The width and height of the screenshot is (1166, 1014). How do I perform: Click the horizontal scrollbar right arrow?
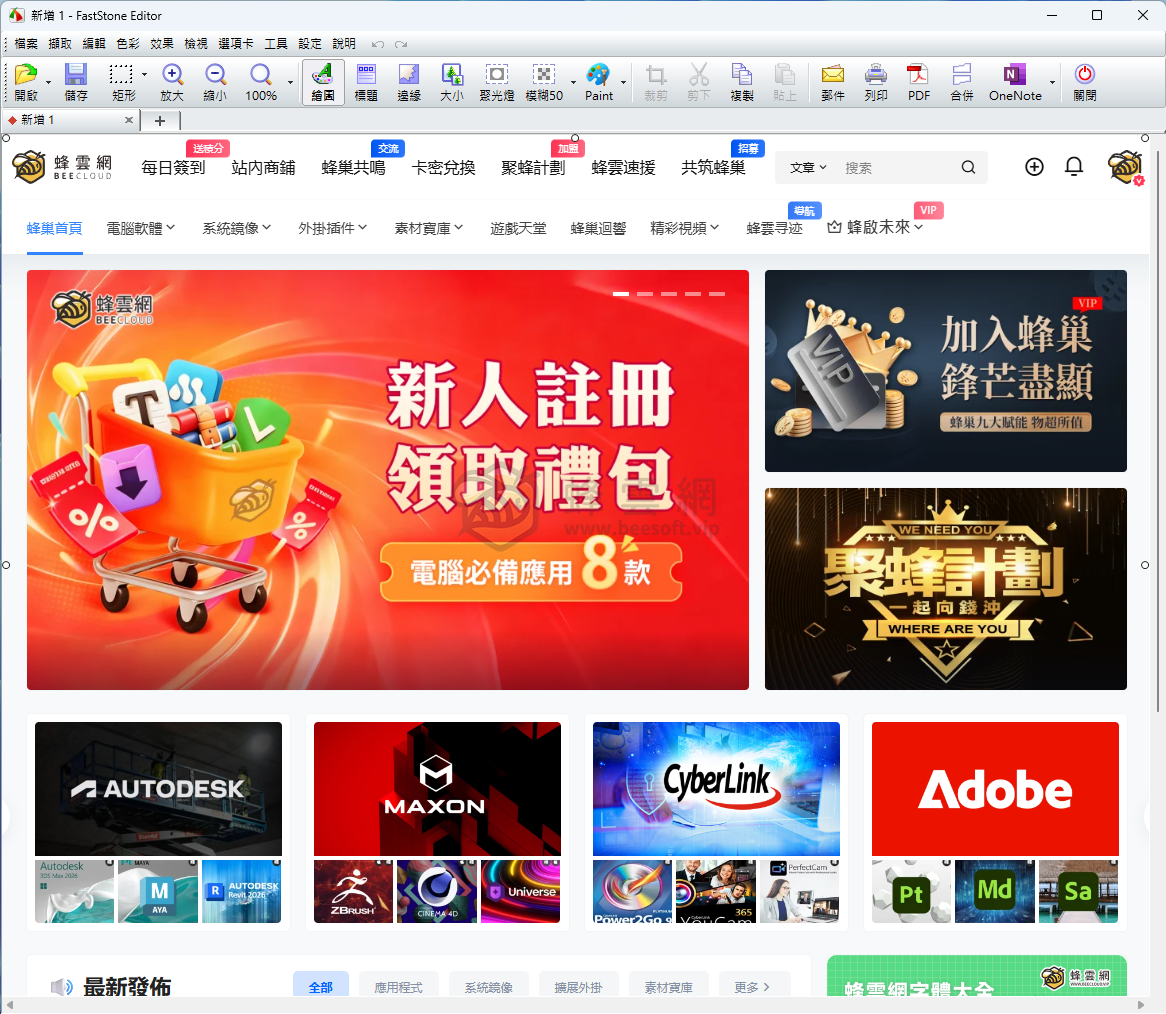1141,1005
